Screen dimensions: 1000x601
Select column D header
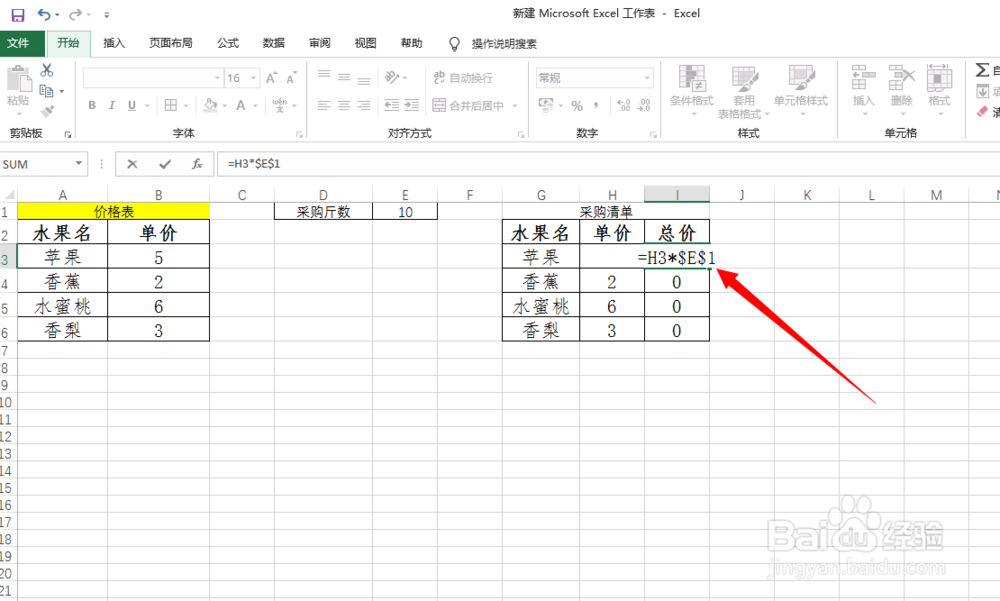(x=323, y=195)
